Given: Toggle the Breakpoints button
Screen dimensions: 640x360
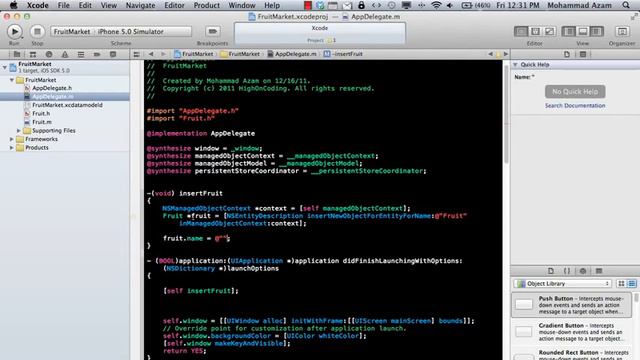Looking at the screenshot, I should coord(212,31).
